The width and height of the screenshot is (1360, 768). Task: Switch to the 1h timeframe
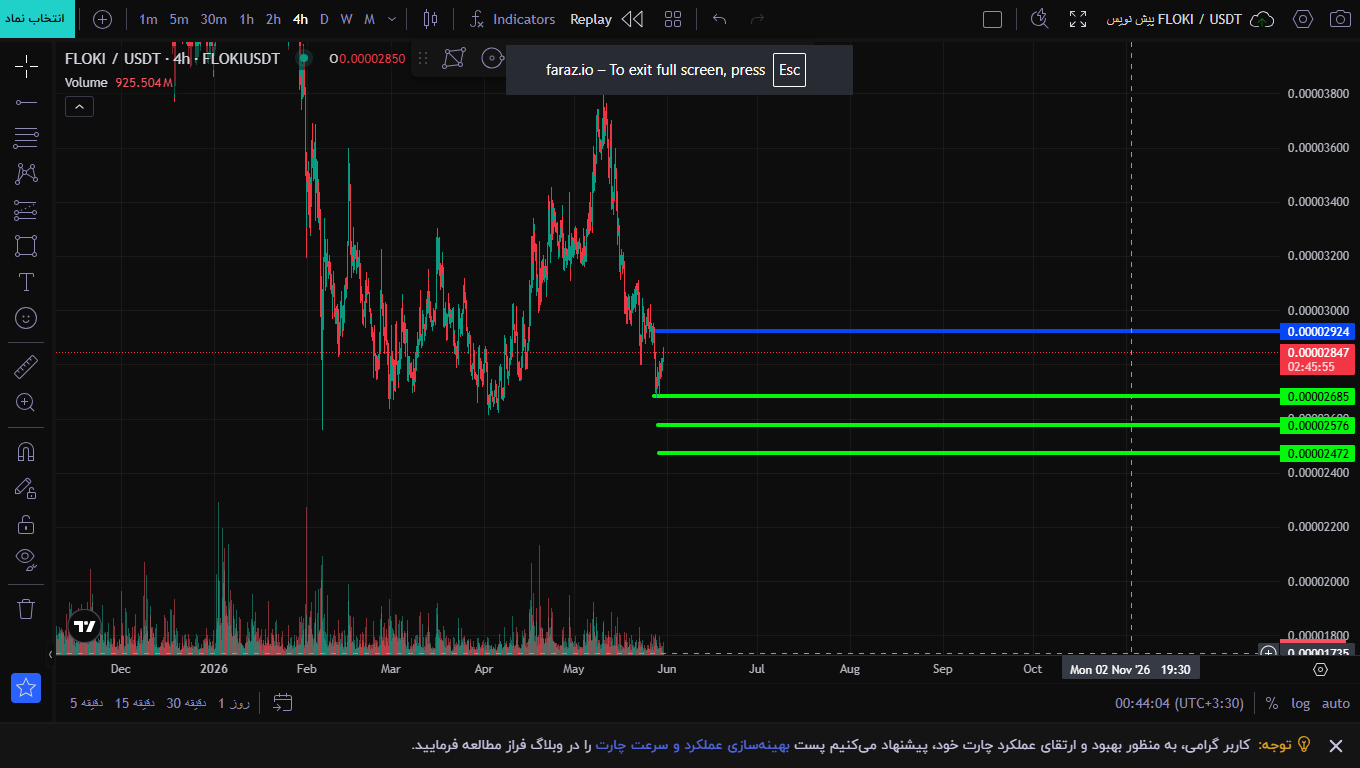(x=246, y=19)
